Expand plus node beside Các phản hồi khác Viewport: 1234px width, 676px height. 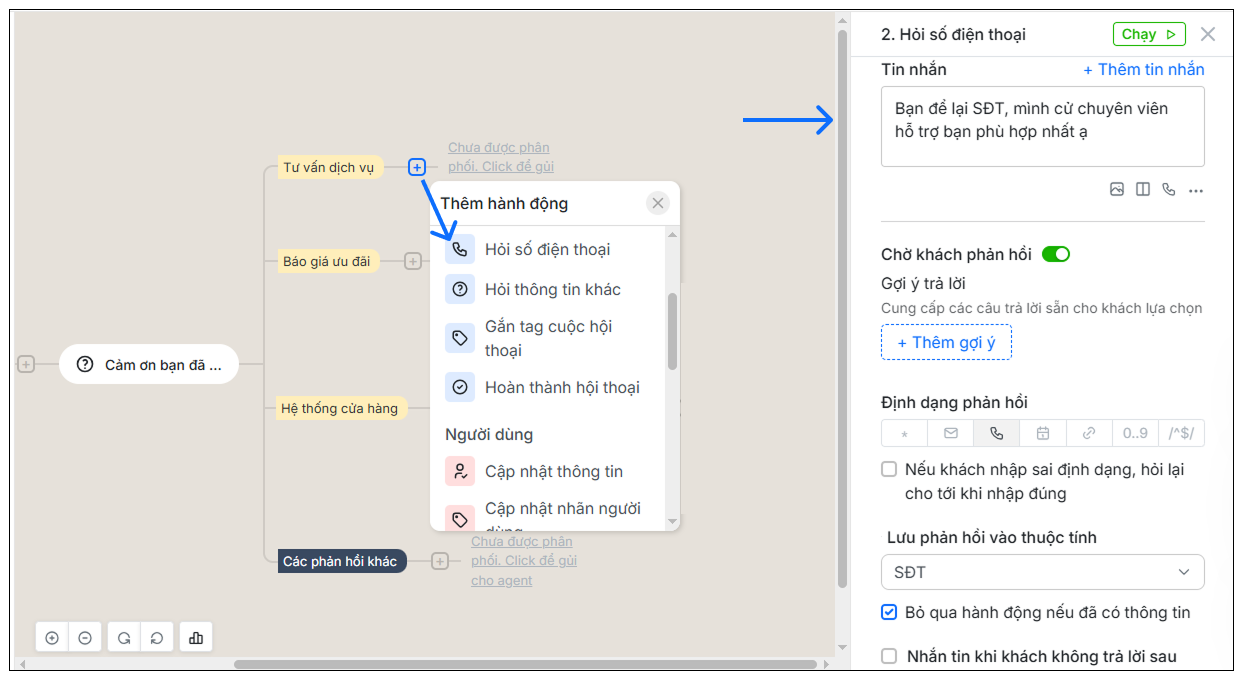pyautogui.click(x=440, y=561)
